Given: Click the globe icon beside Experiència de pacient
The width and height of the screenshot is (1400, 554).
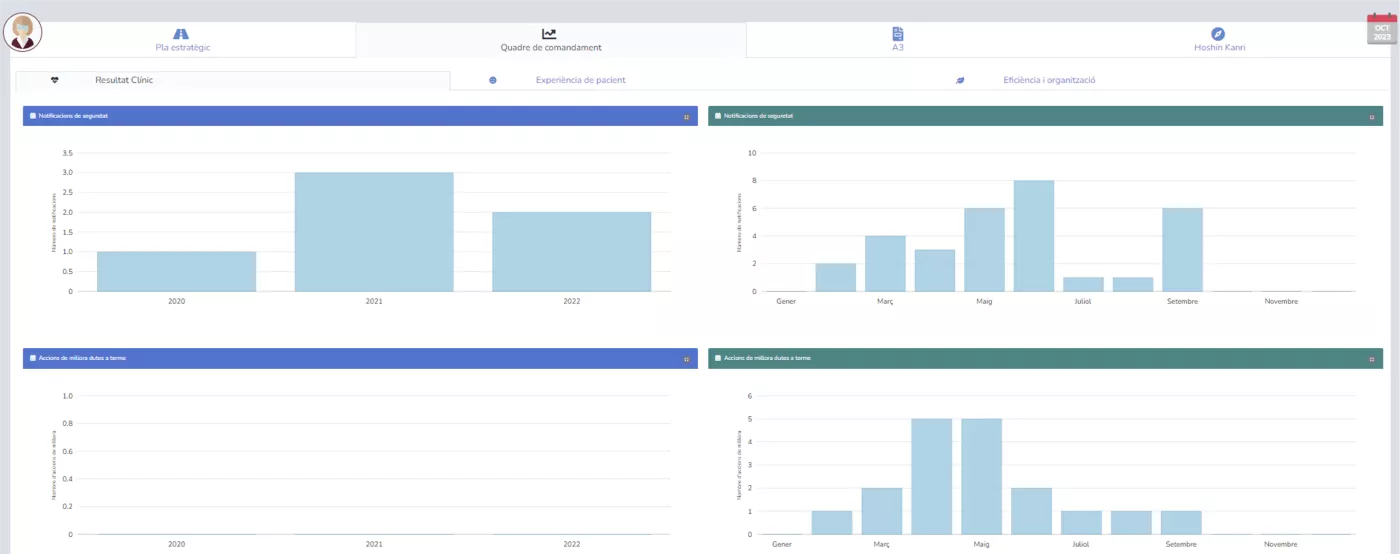Looking at the screenshot, I should point(493,80).
